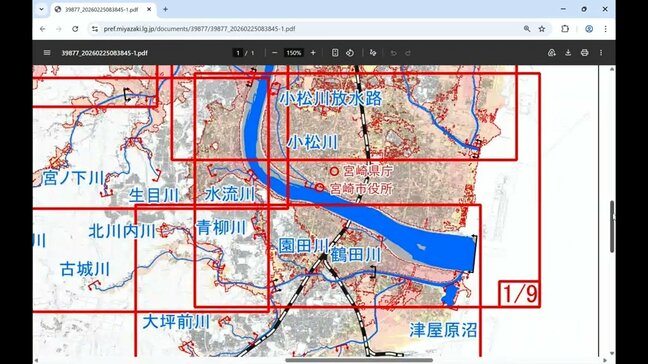648x364 pixels.
Task: View site information icon in address bar
Action: coord(95,29)
